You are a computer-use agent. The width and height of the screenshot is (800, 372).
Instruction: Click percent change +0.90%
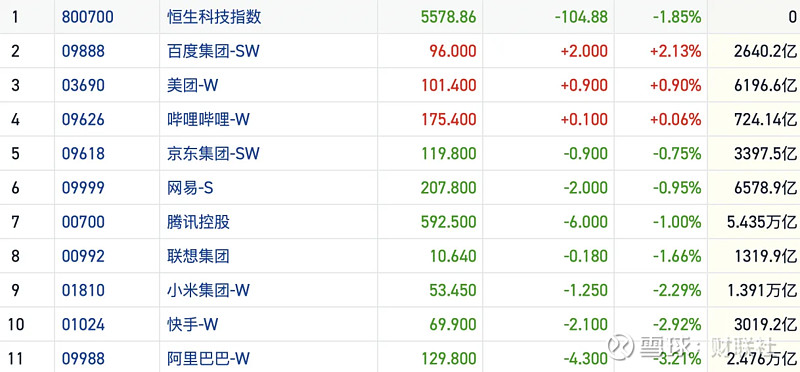(676, 85)
